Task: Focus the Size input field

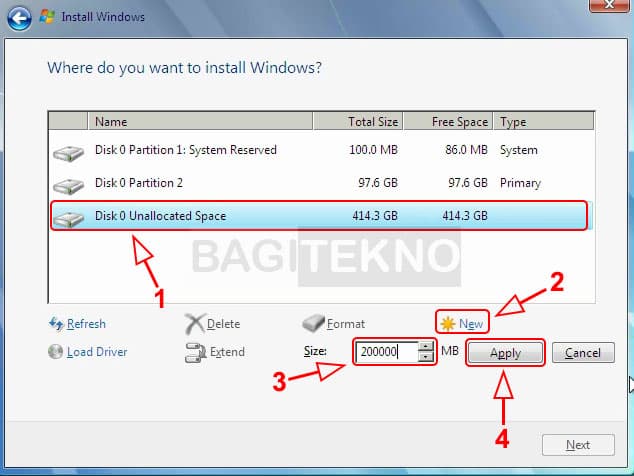Action: click(386, 352)
